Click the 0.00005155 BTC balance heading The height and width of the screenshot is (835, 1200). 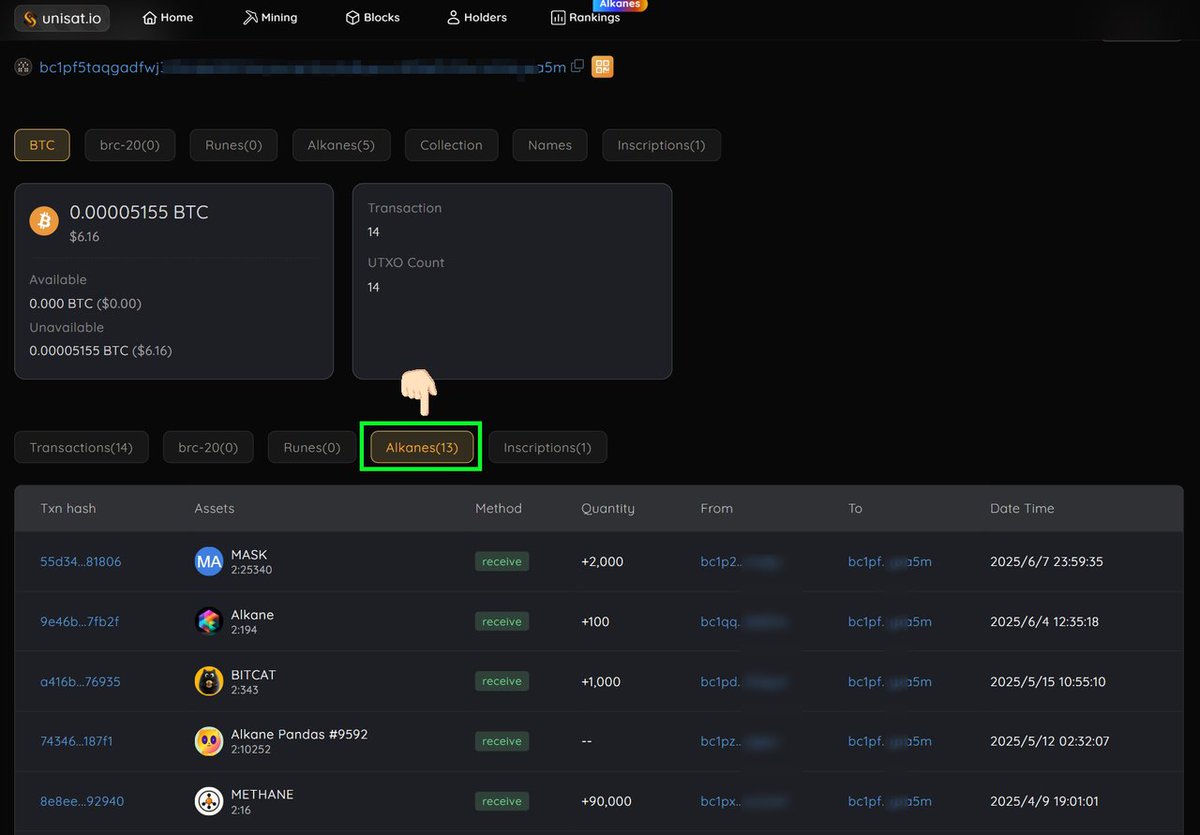point(139,212)
